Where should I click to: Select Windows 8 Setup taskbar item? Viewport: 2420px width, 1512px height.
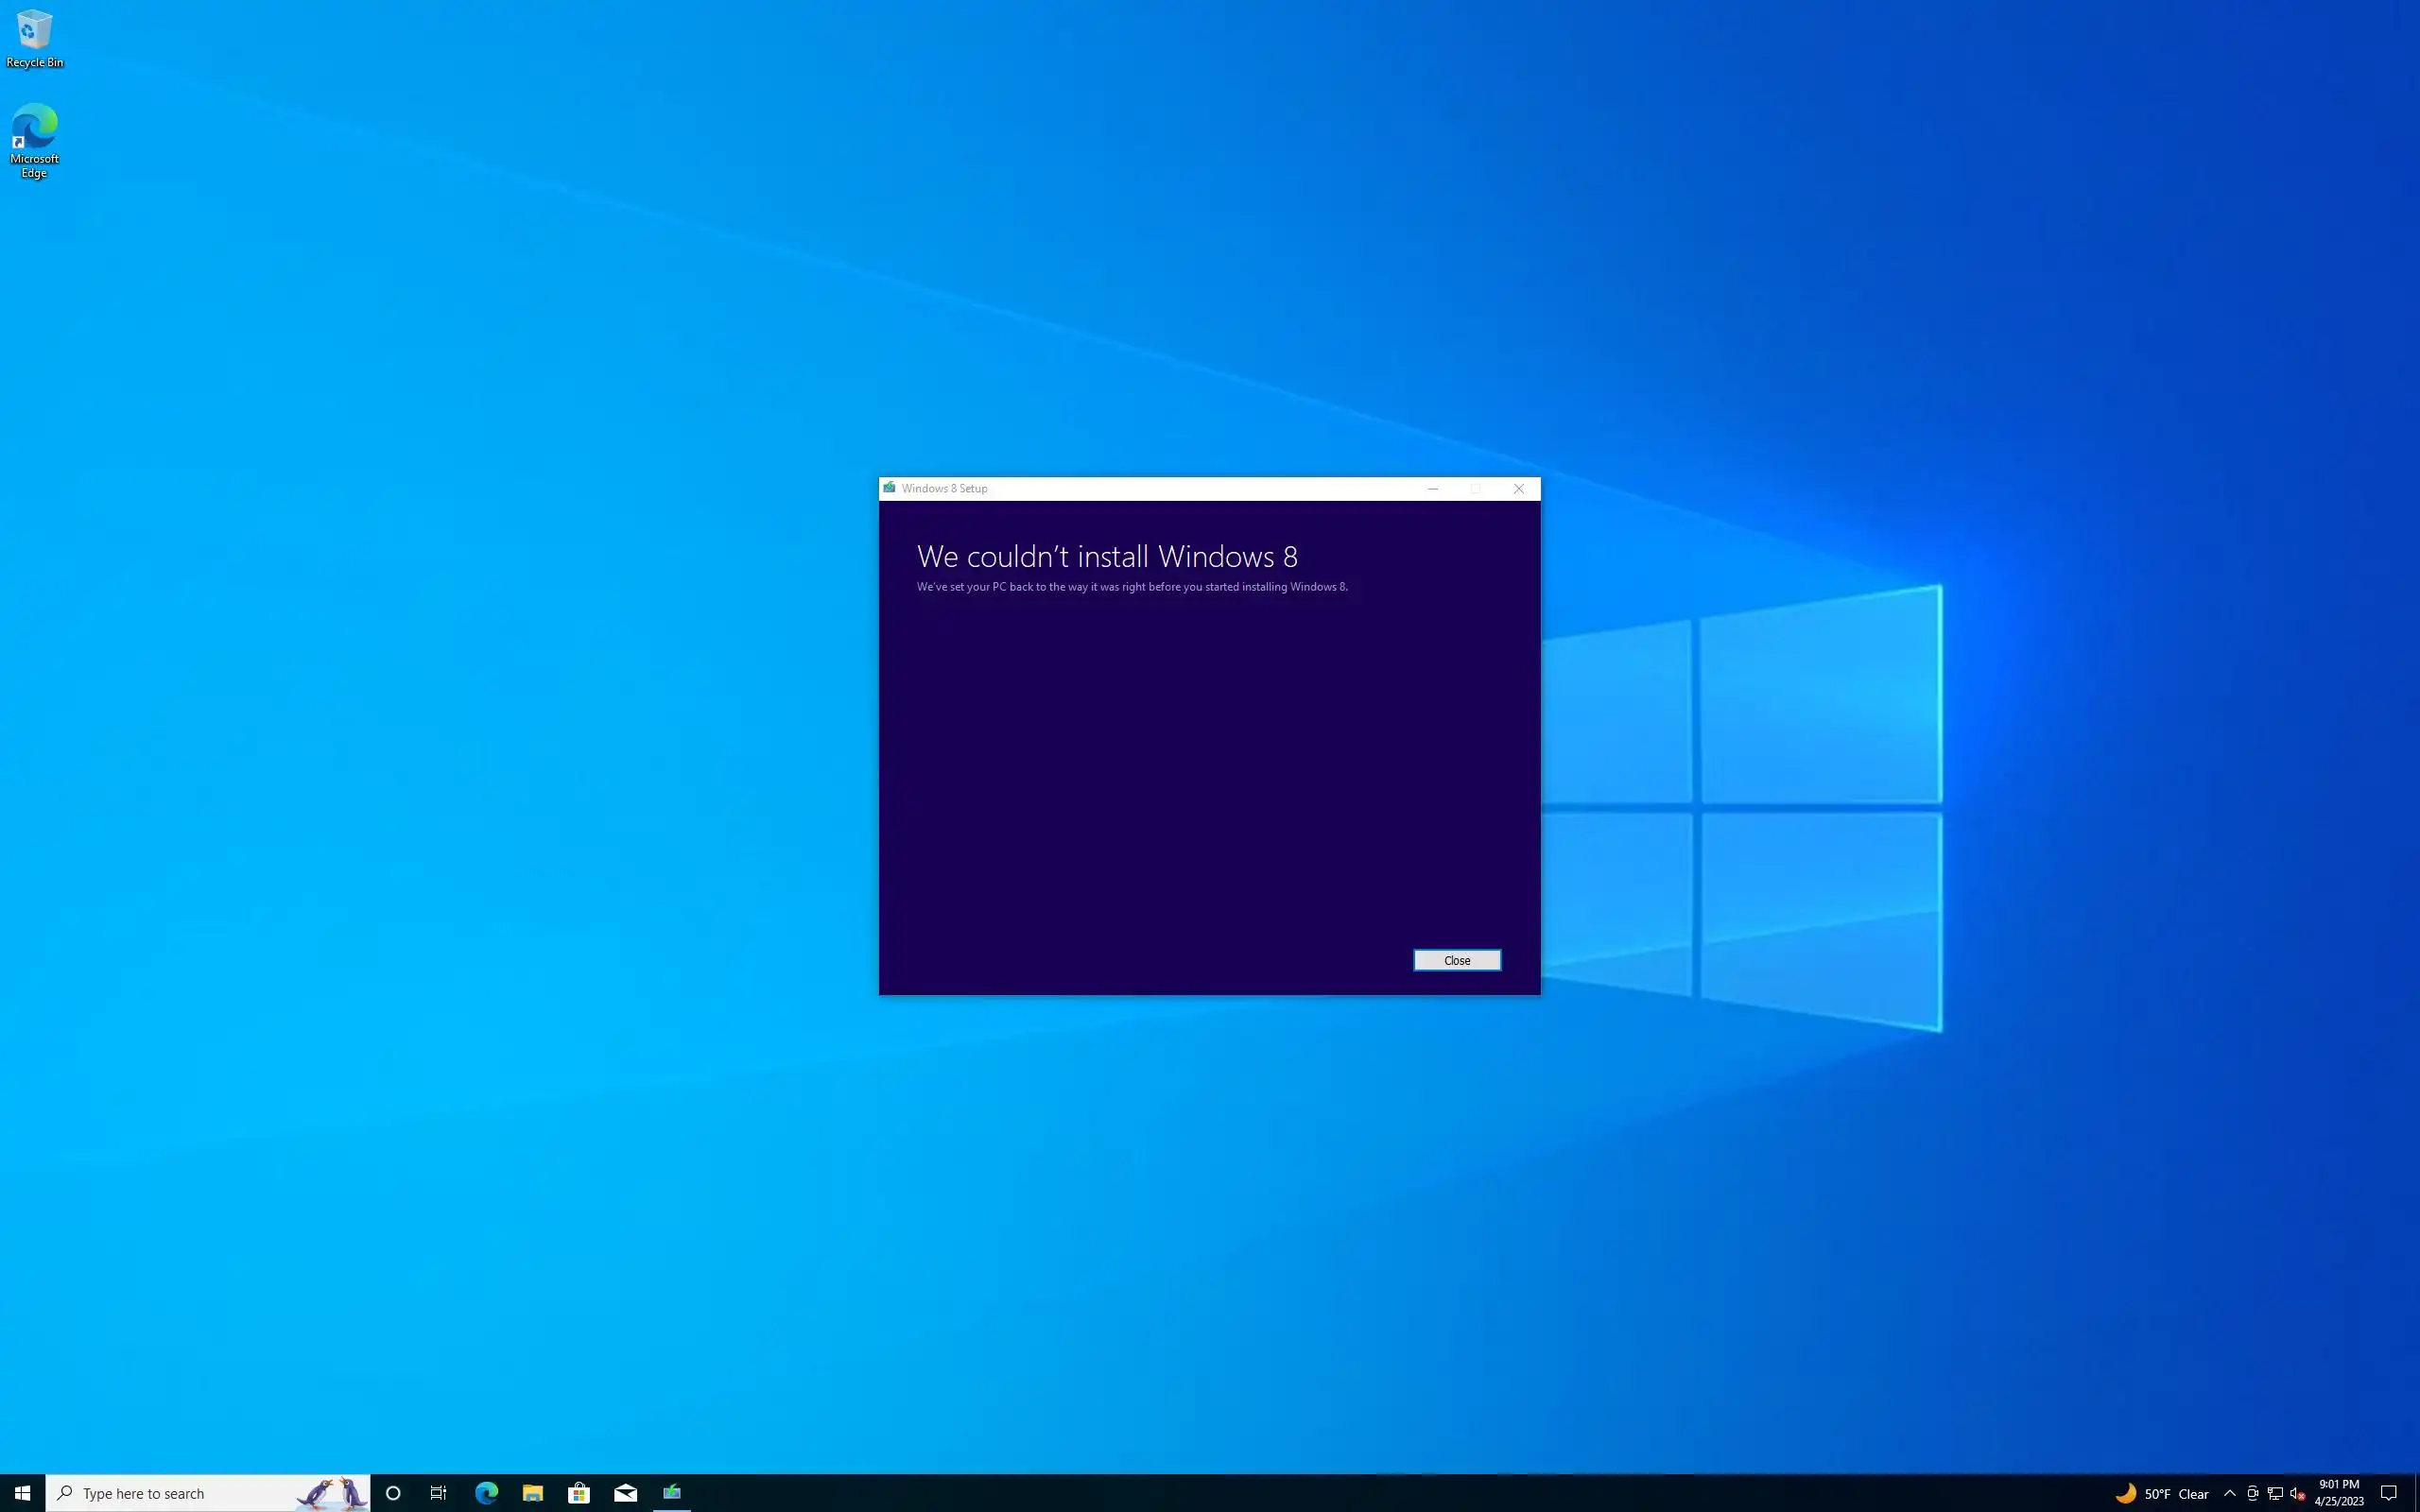point(672,1493)
